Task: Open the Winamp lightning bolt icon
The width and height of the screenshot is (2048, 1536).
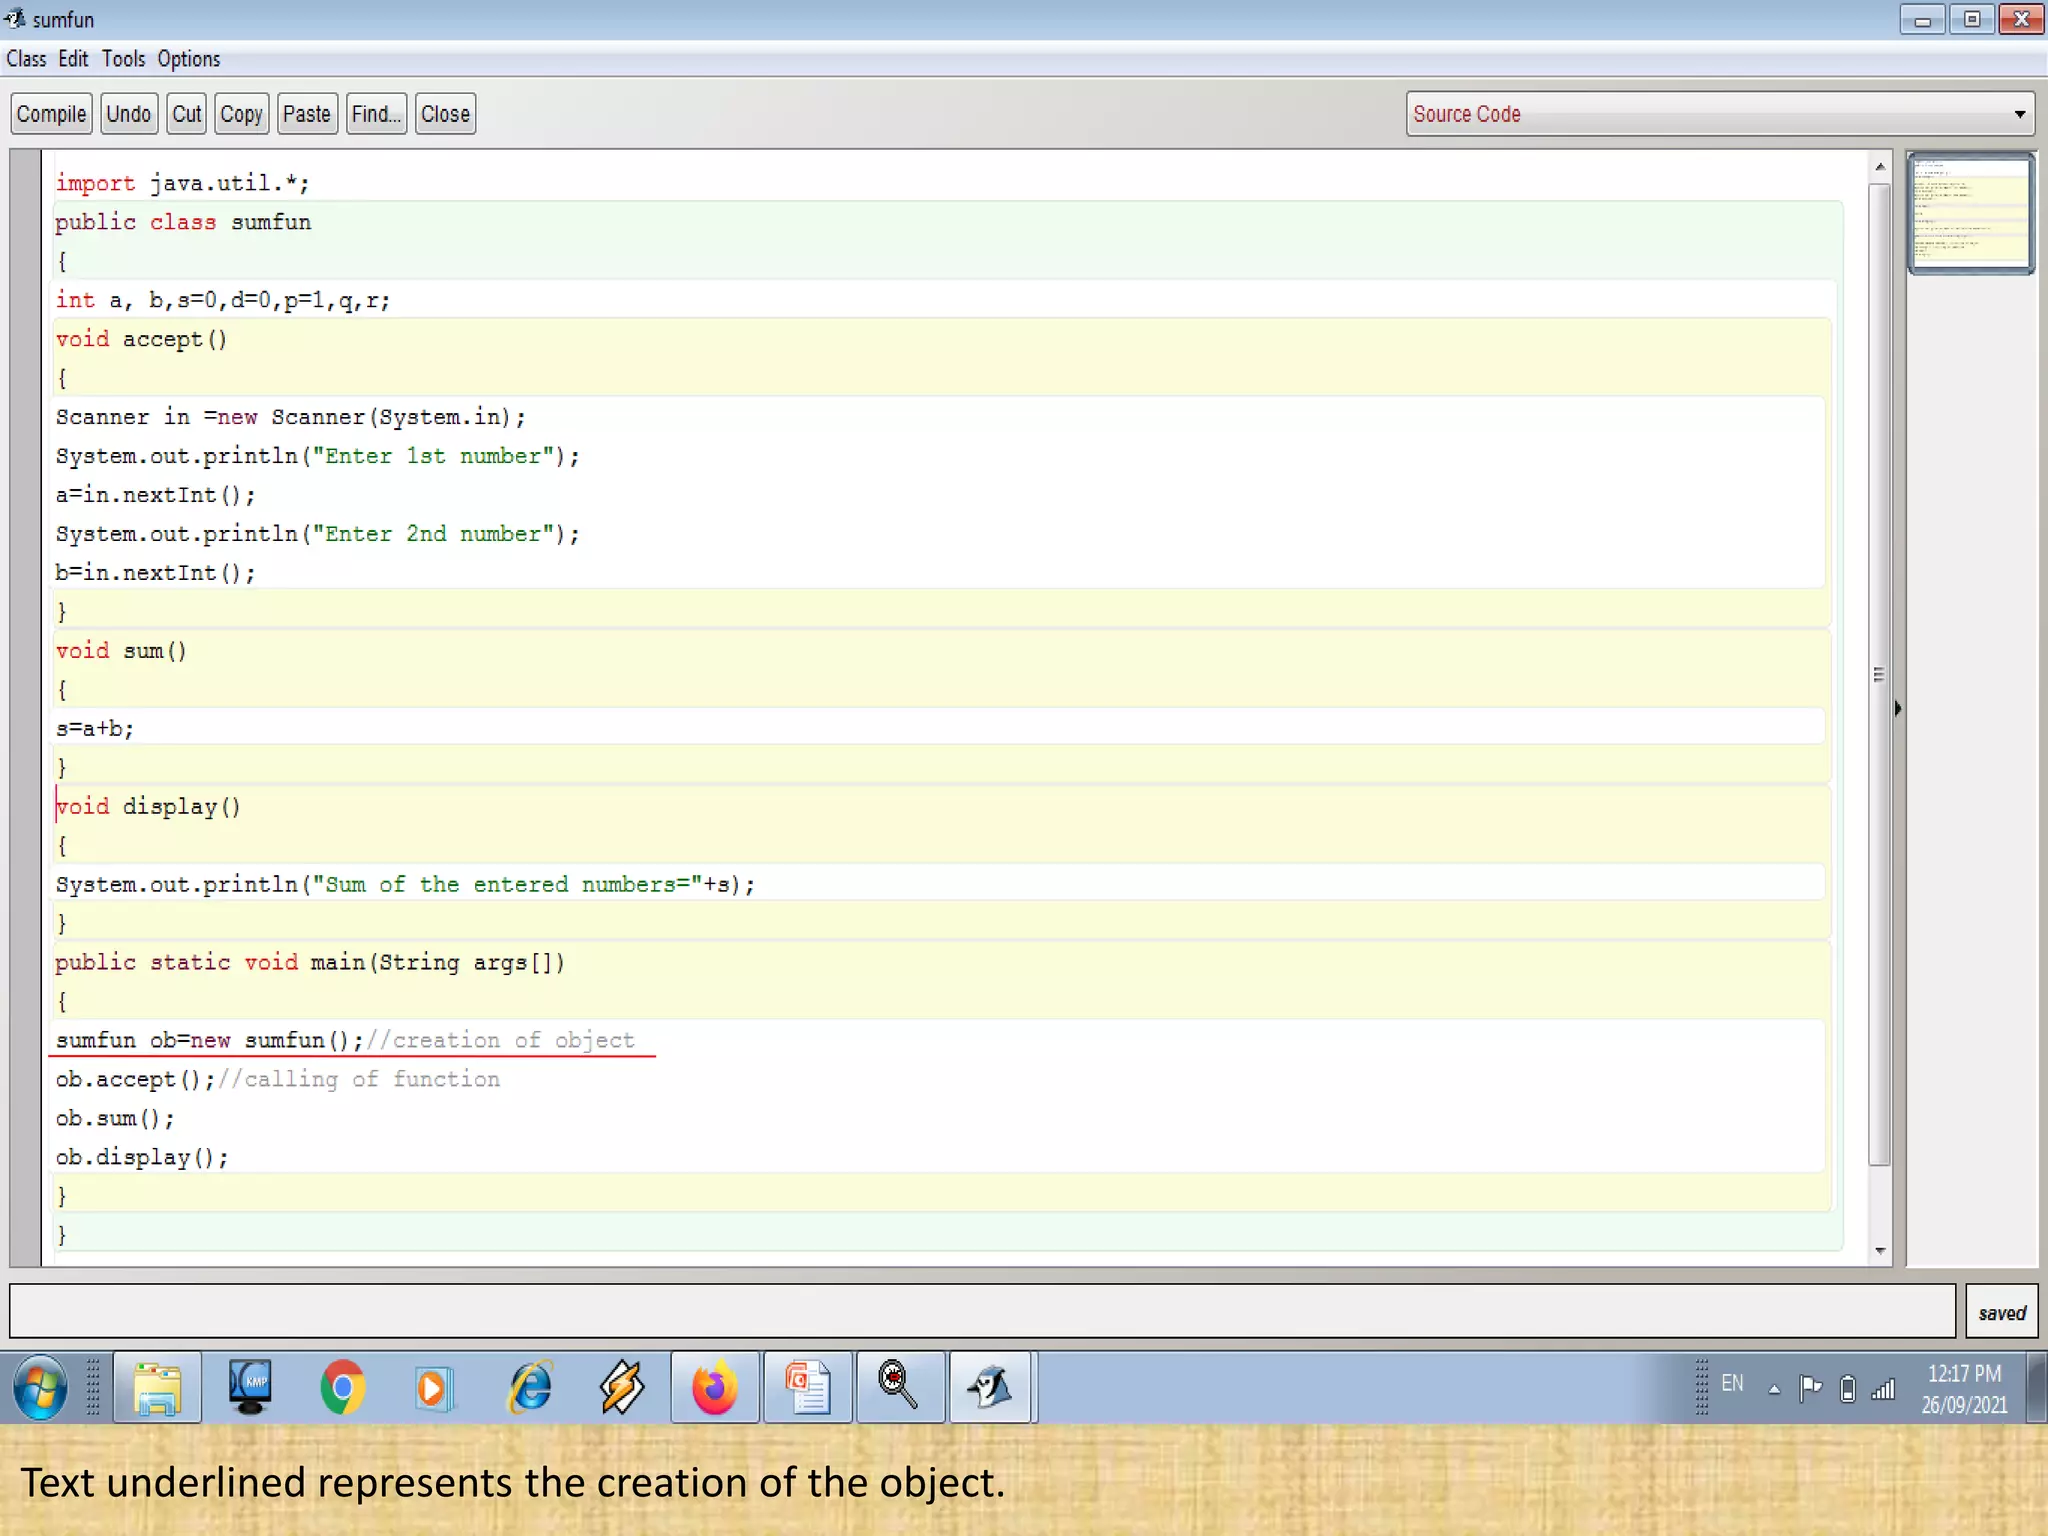Action: [622, 1387]
